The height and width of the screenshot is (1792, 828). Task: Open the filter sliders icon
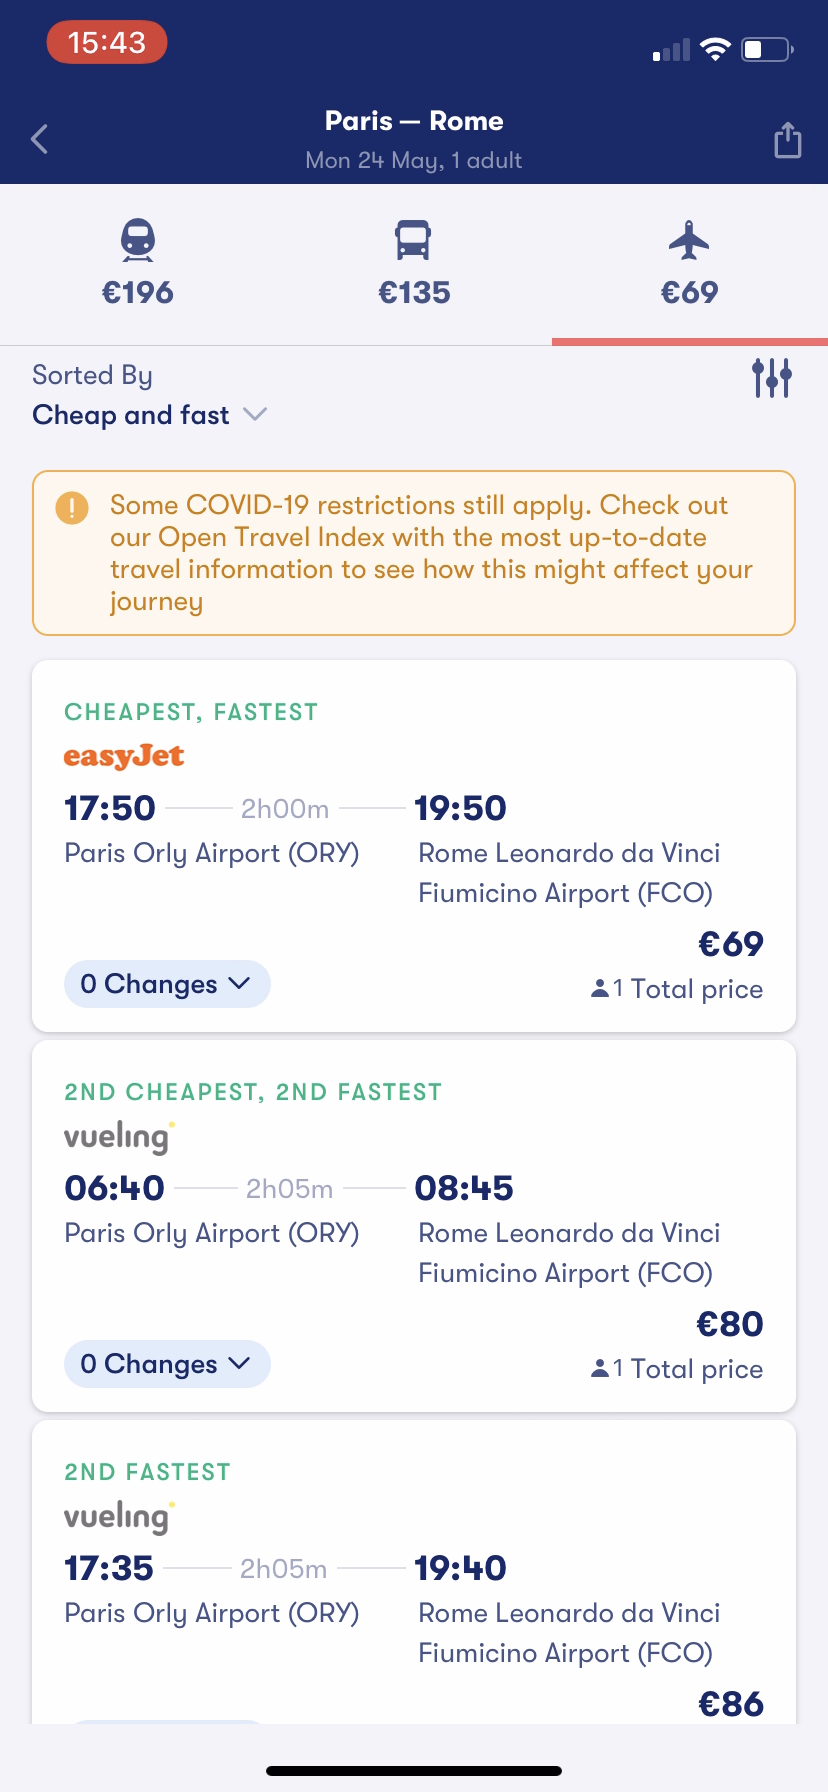click(771, 378)
